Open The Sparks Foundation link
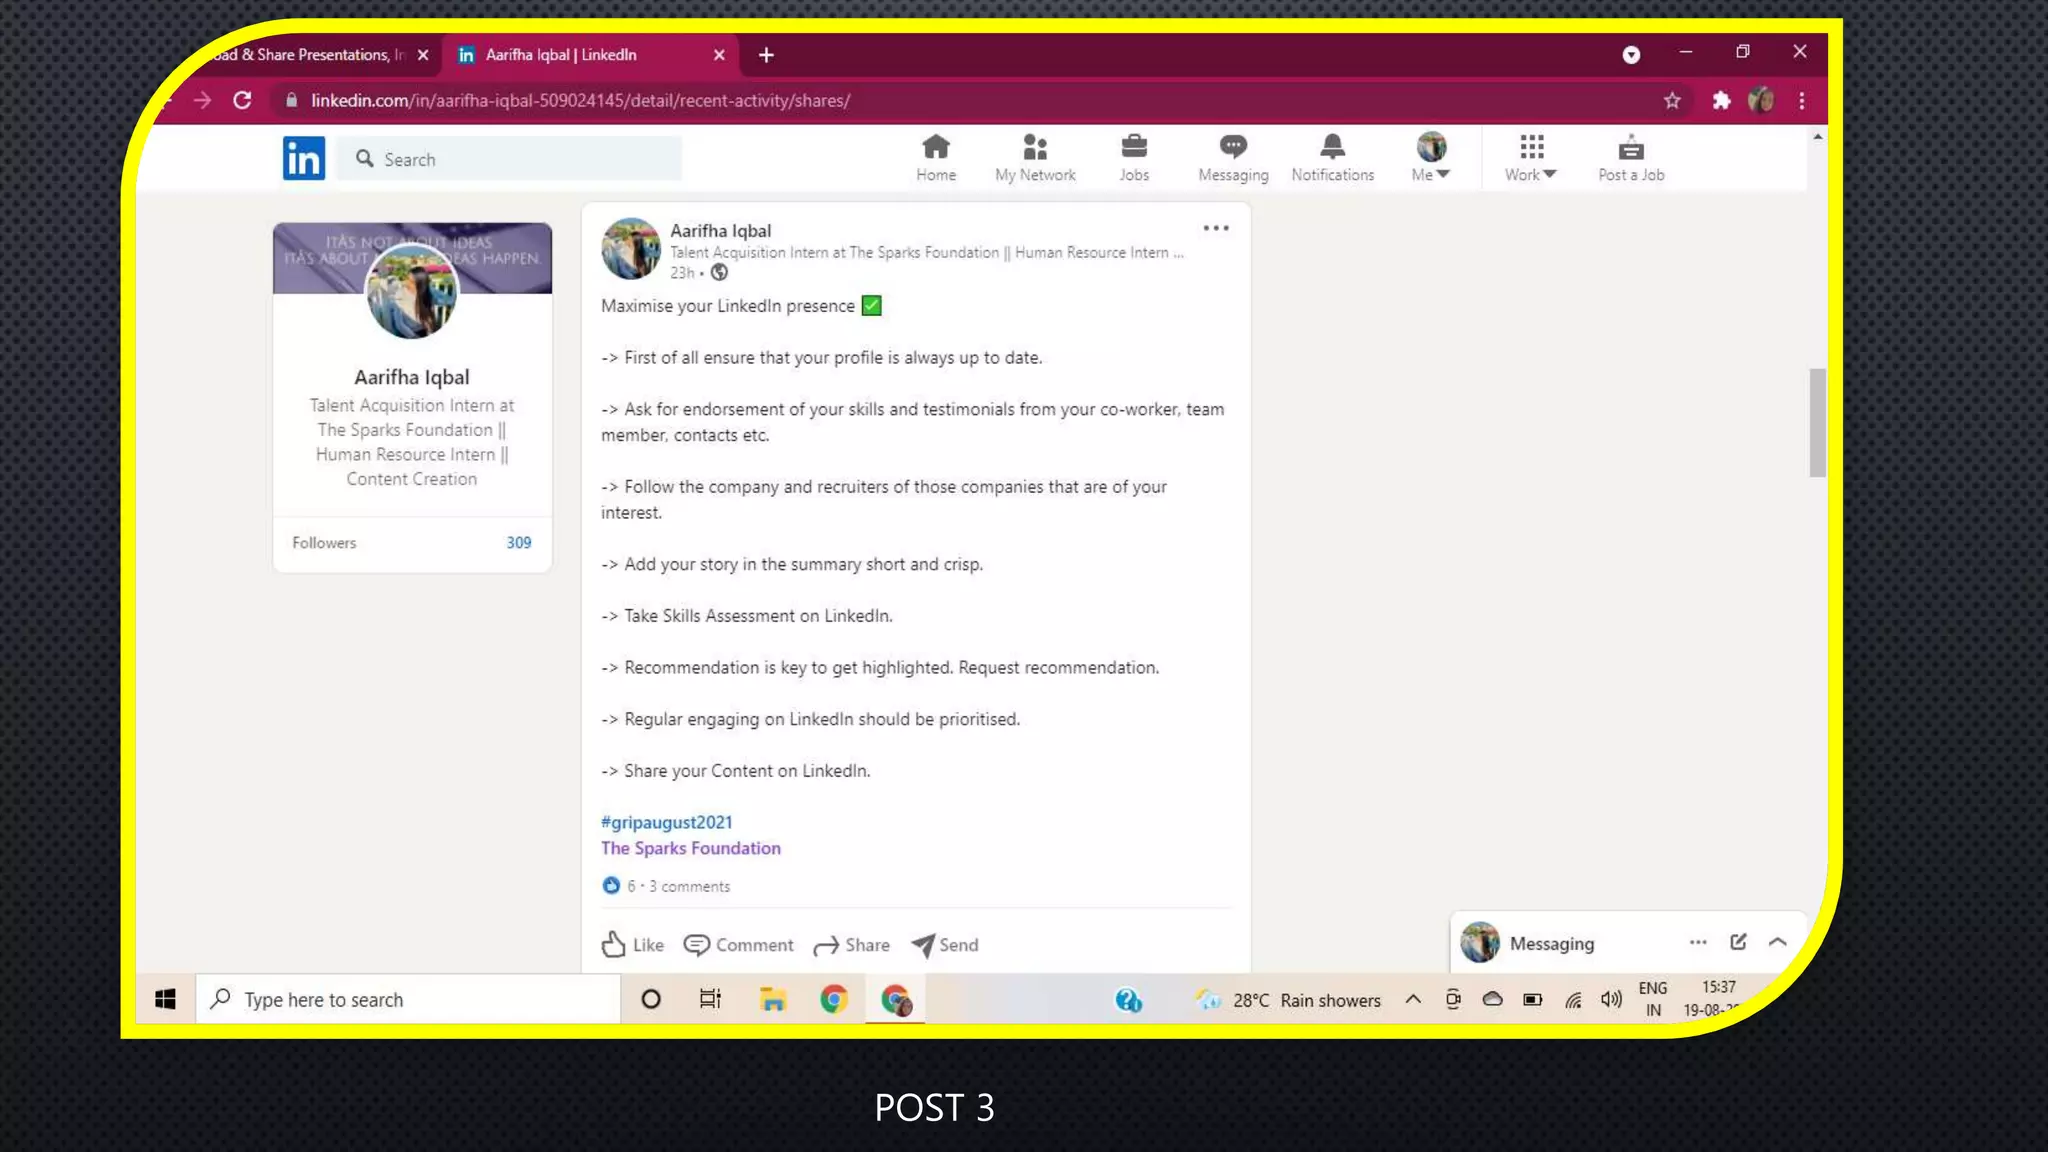The image size is (2048, 1152). coord(690,848)
